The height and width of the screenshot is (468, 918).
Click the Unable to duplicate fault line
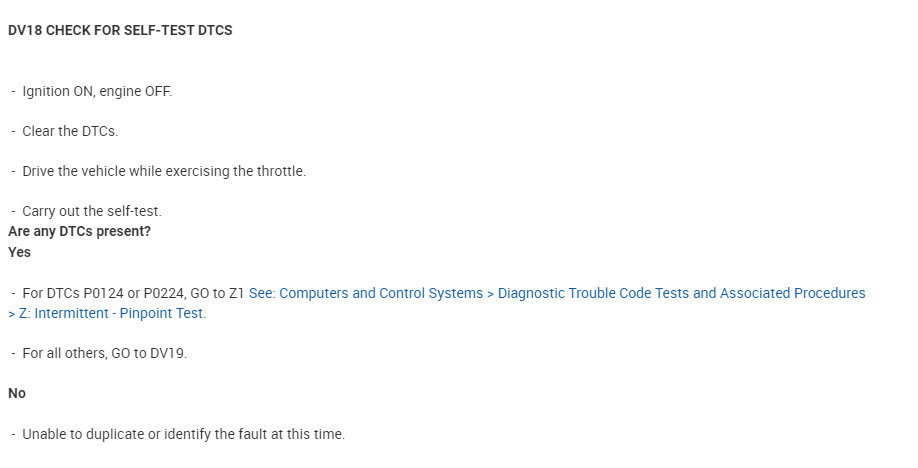[x=183, y=434]
